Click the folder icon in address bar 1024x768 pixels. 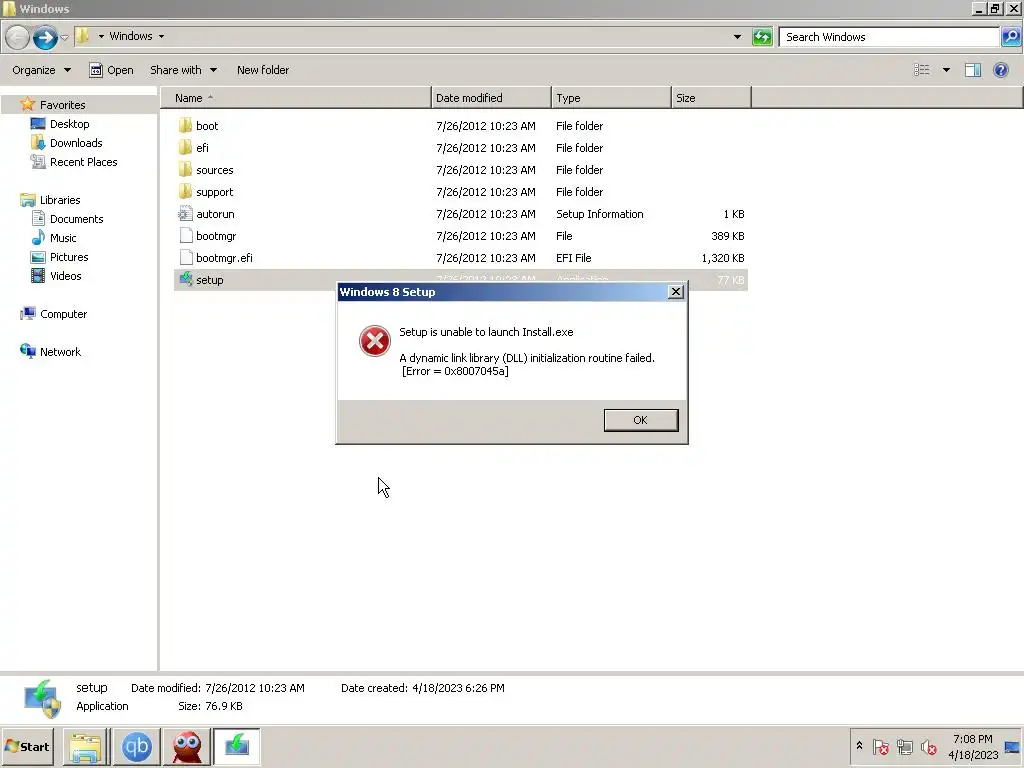(x=83, y=36)
